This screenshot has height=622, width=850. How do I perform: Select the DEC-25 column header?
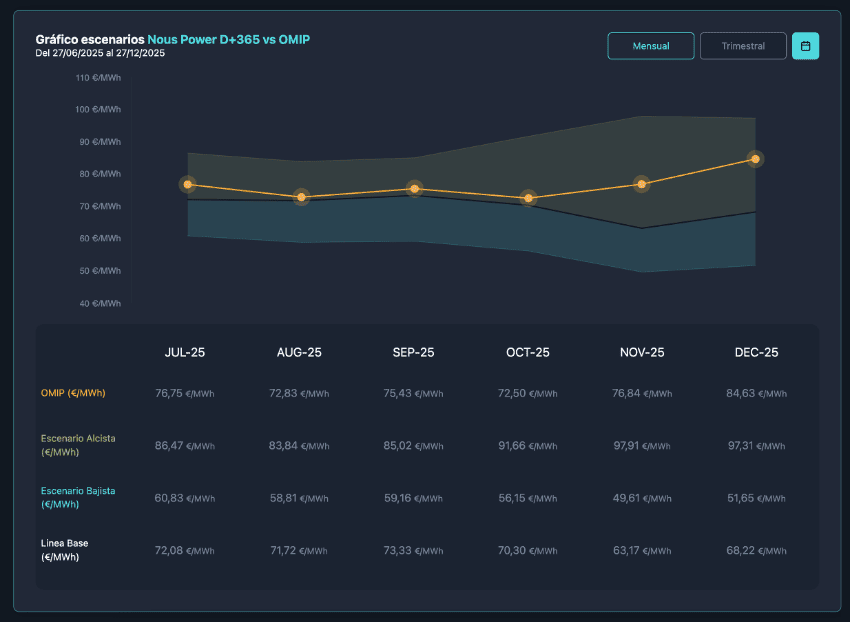click(756, 353)
